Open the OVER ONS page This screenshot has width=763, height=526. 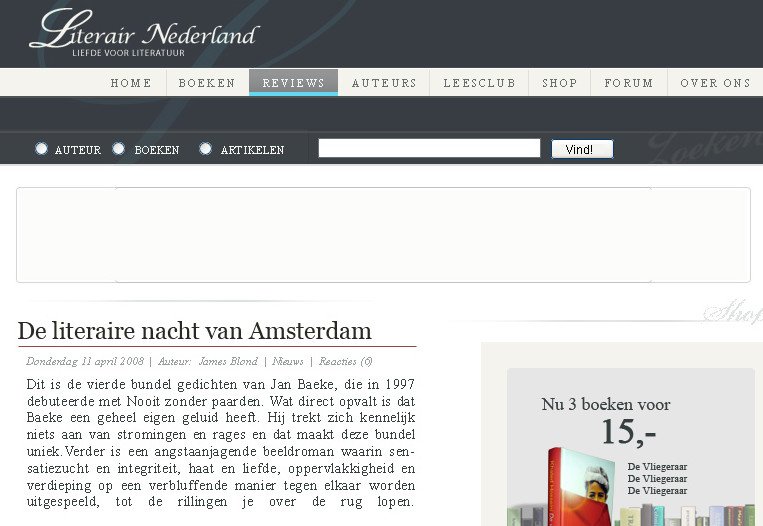coord(715,83)
